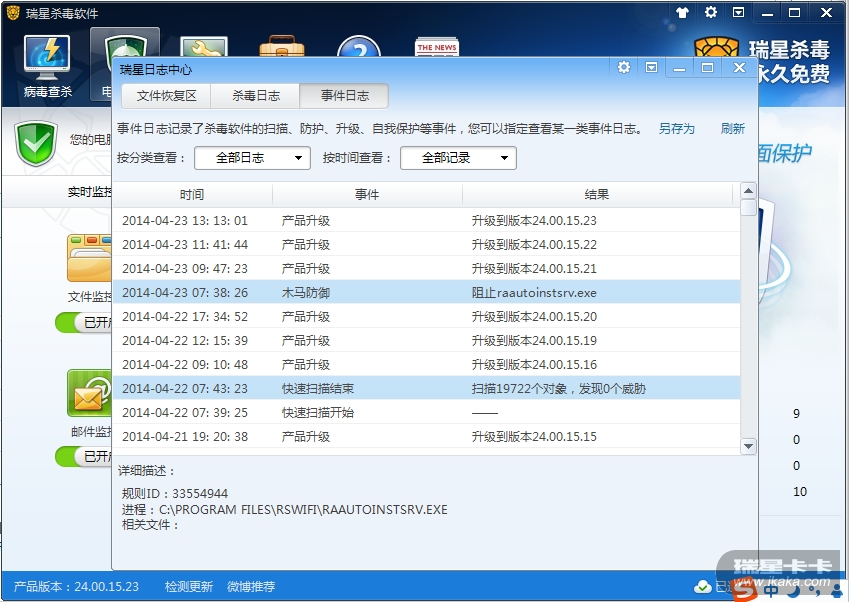Open the main window dropdown menu icon
Viewport: 849px width, 602px height.
739,12
